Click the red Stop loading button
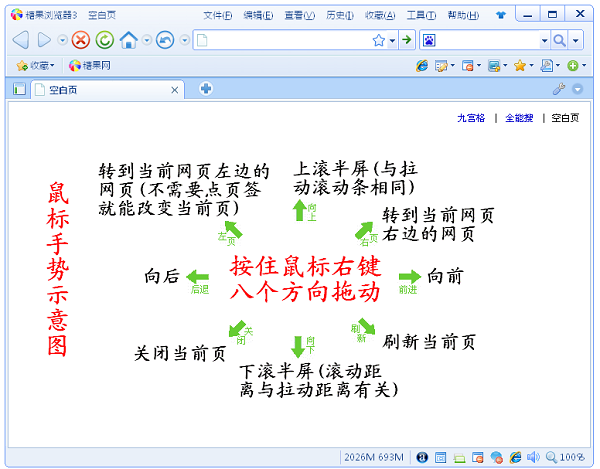The image size is (600, 469). point(81,40)
